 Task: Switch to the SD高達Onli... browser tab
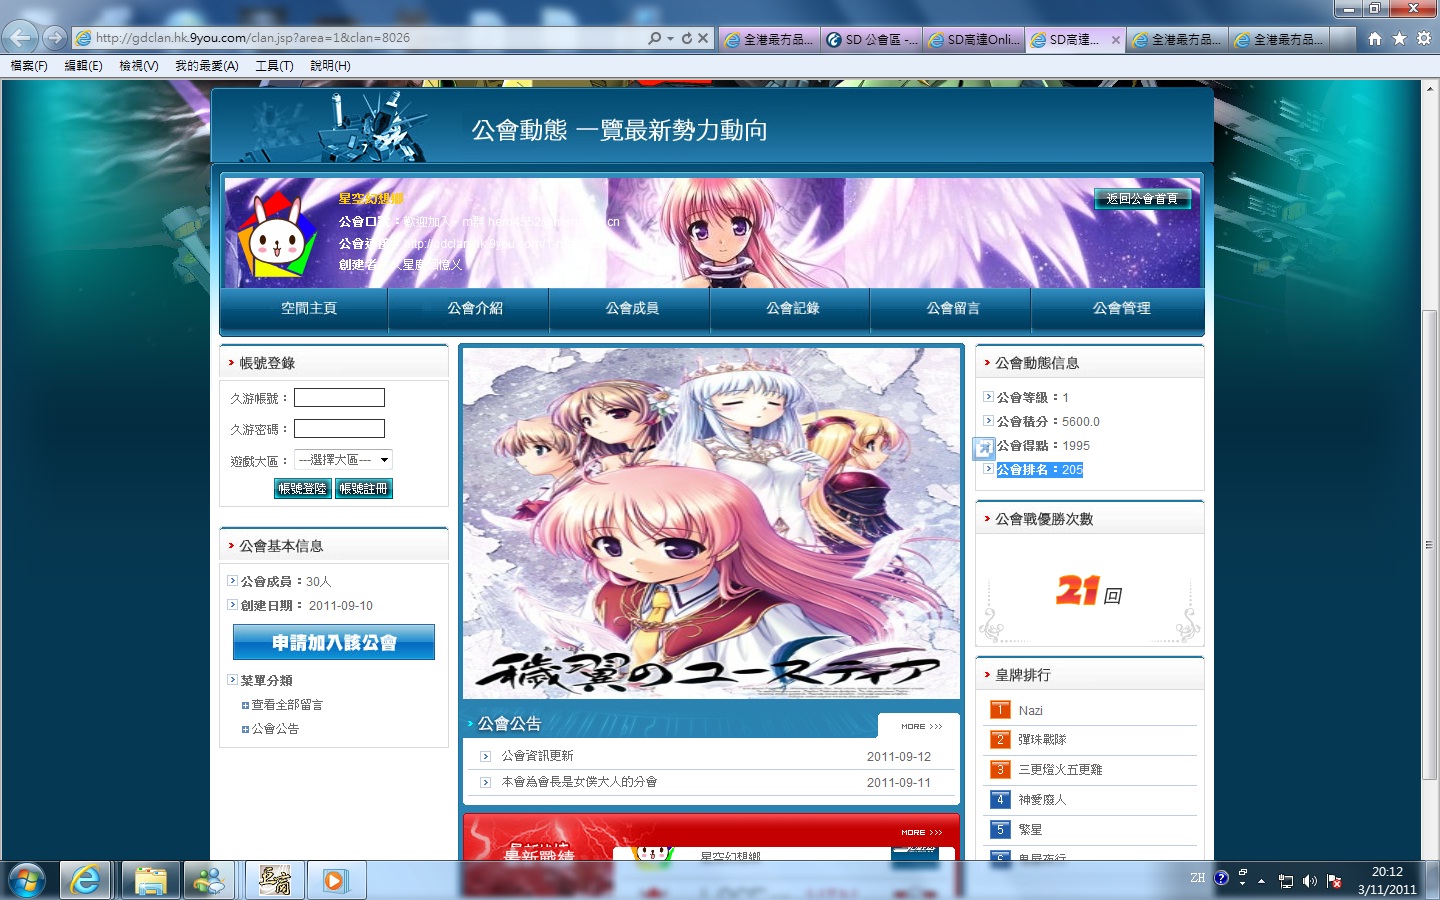(x=974, y=40)
